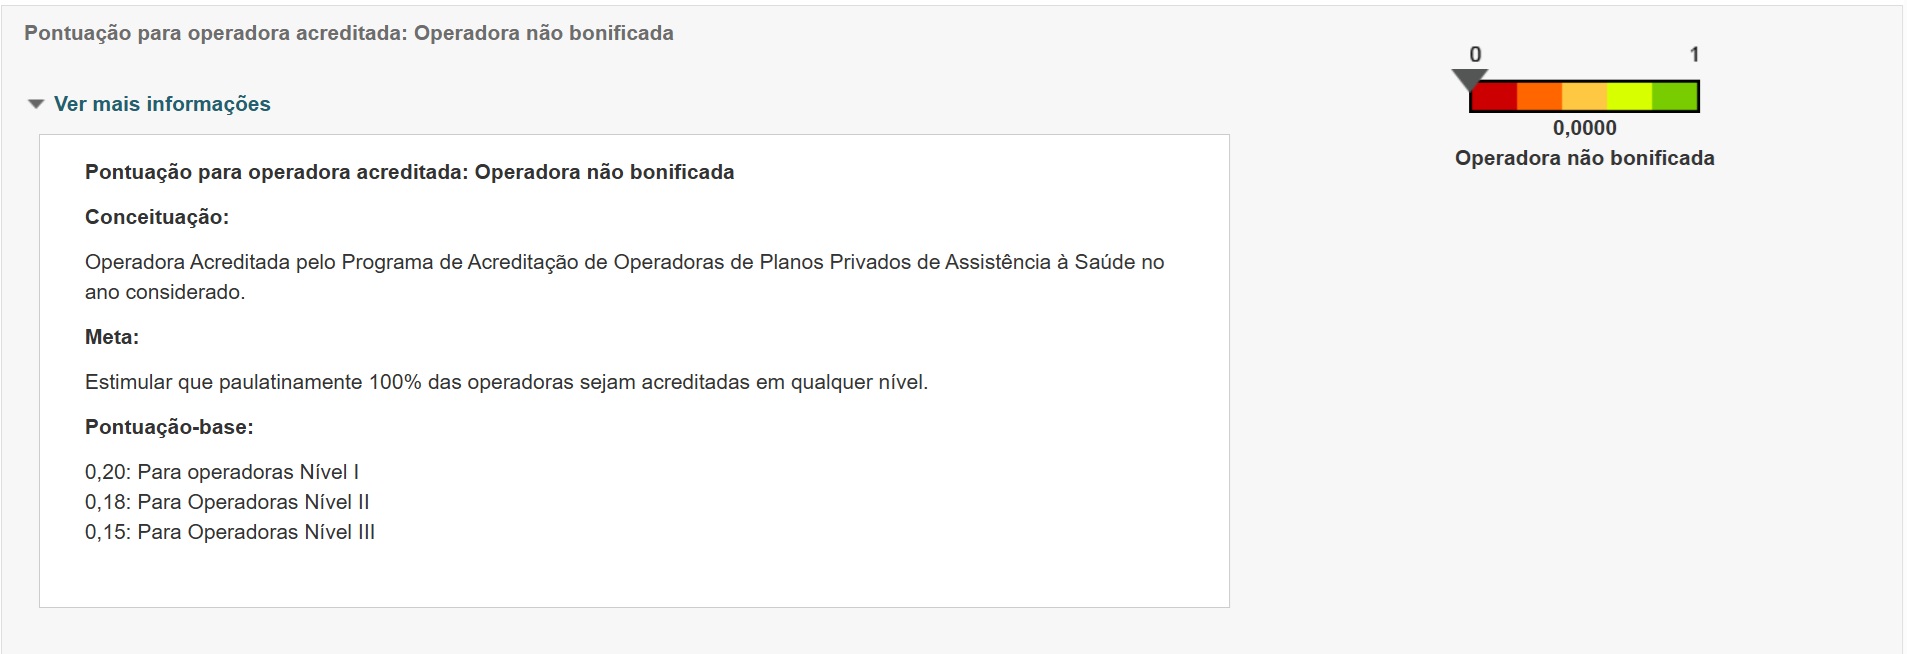Click the gray page heading Pontuação para operadora acreditada
The image size is (1907, 654).
click(349, 33)
